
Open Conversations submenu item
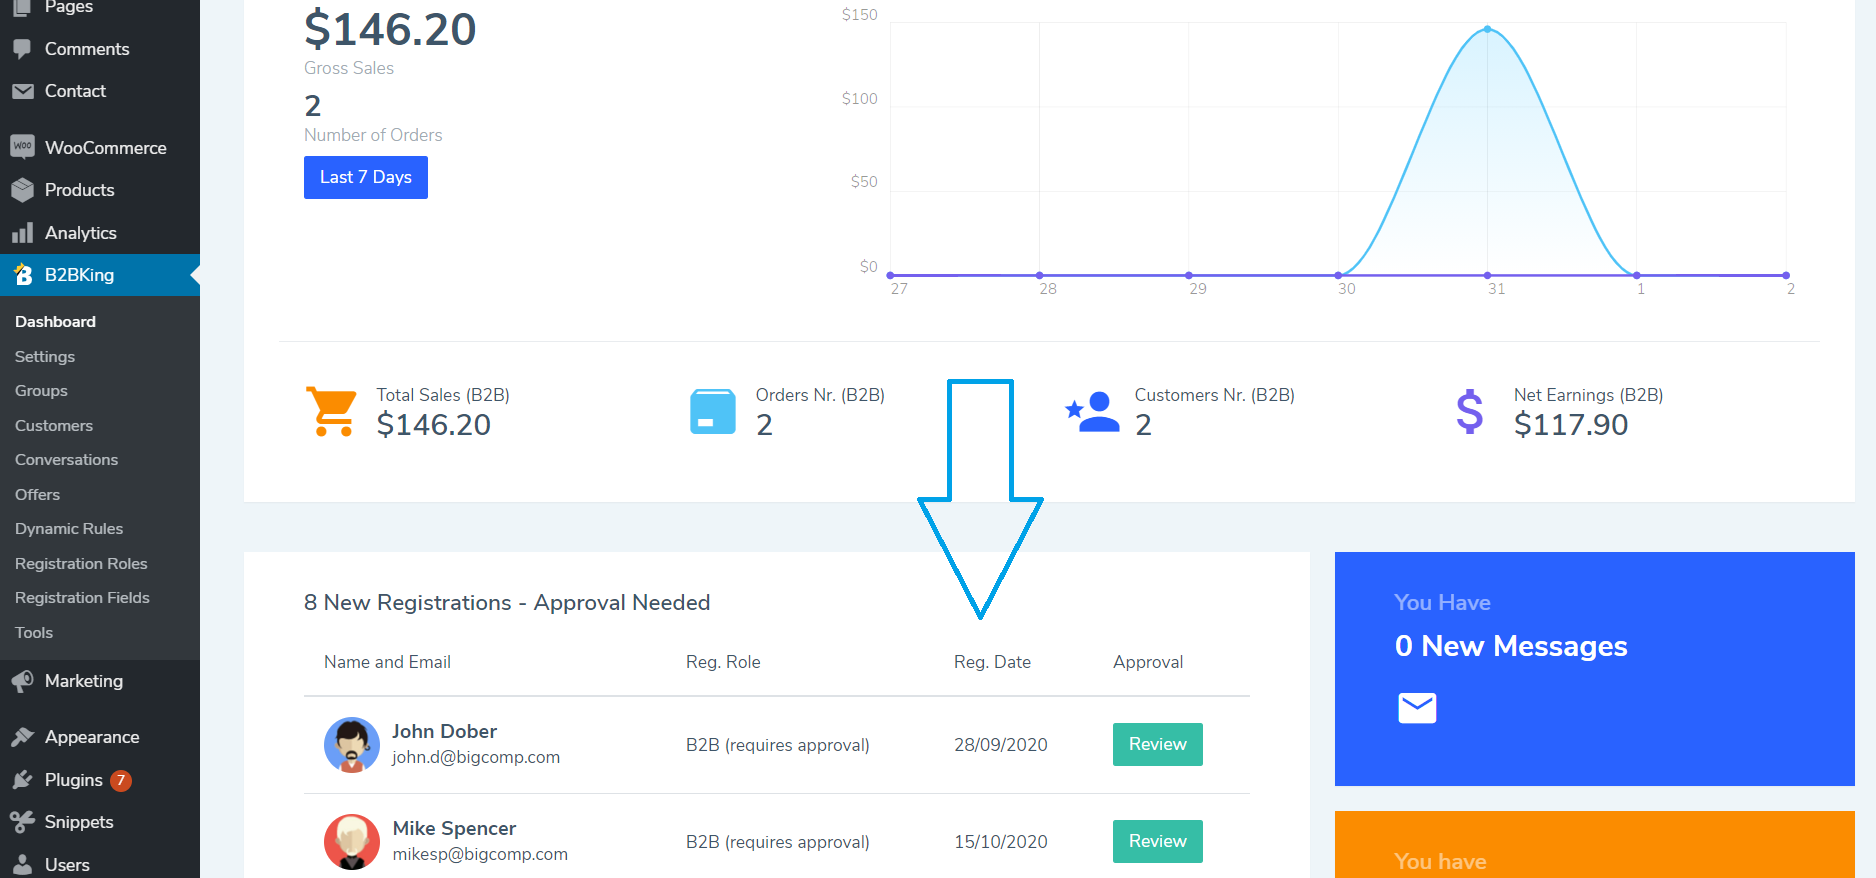coord(66,460)
